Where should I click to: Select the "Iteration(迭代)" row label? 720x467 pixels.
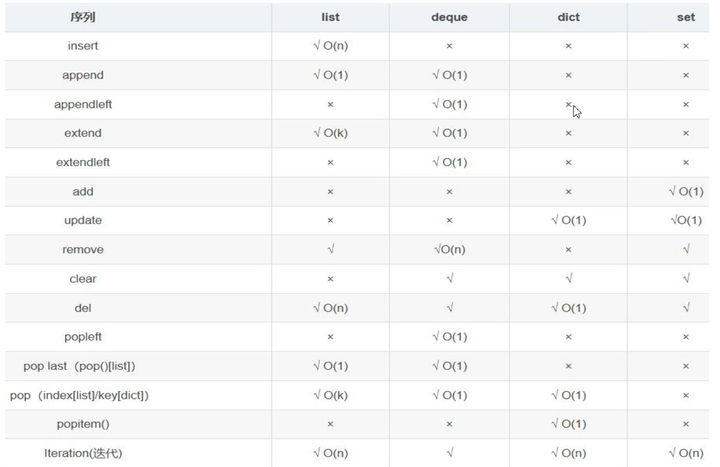click(83, 453)
